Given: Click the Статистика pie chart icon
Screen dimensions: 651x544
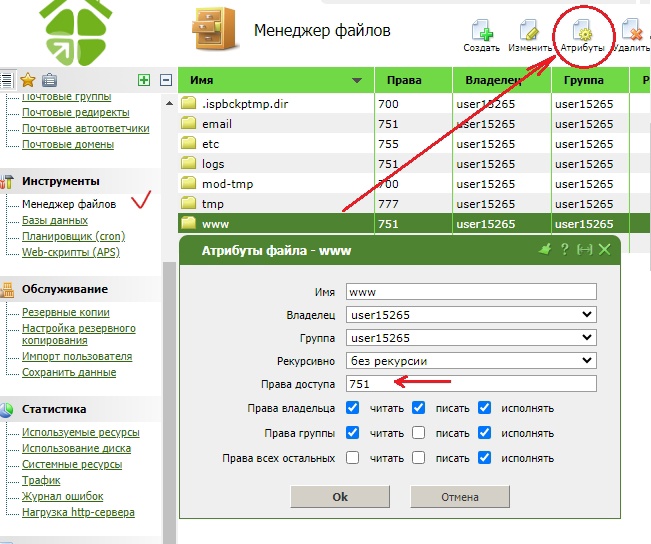Looking at the screenshot, I should tap(7, 409).
